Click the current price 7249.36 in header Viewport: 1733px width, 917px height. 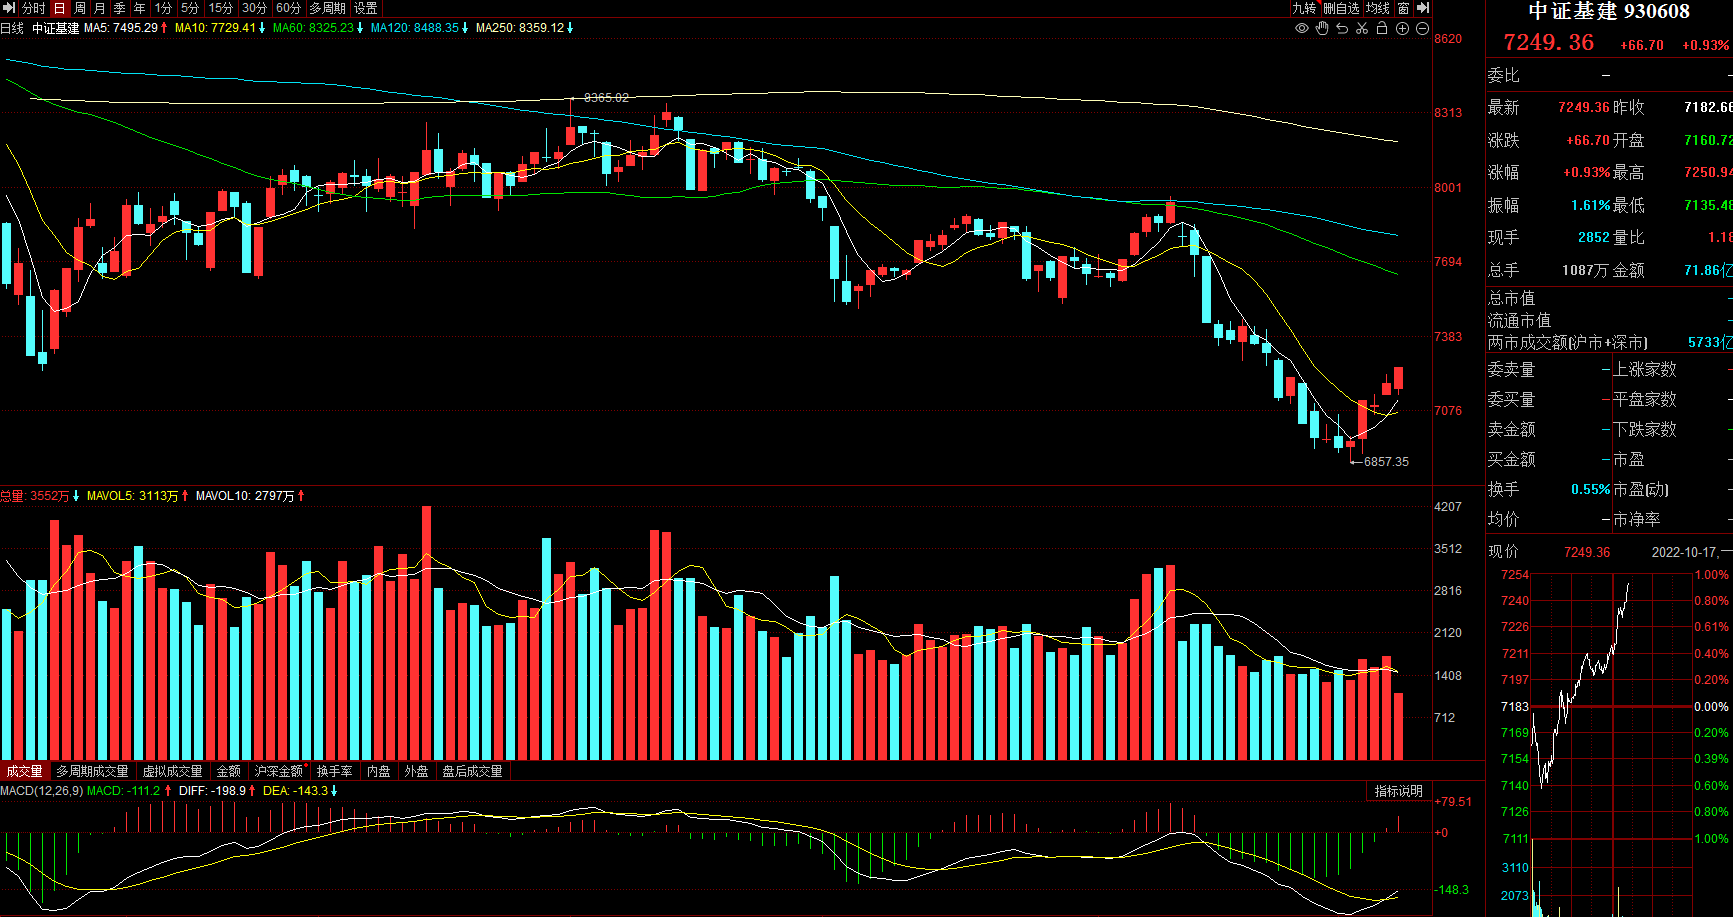tap(1549, 42)
